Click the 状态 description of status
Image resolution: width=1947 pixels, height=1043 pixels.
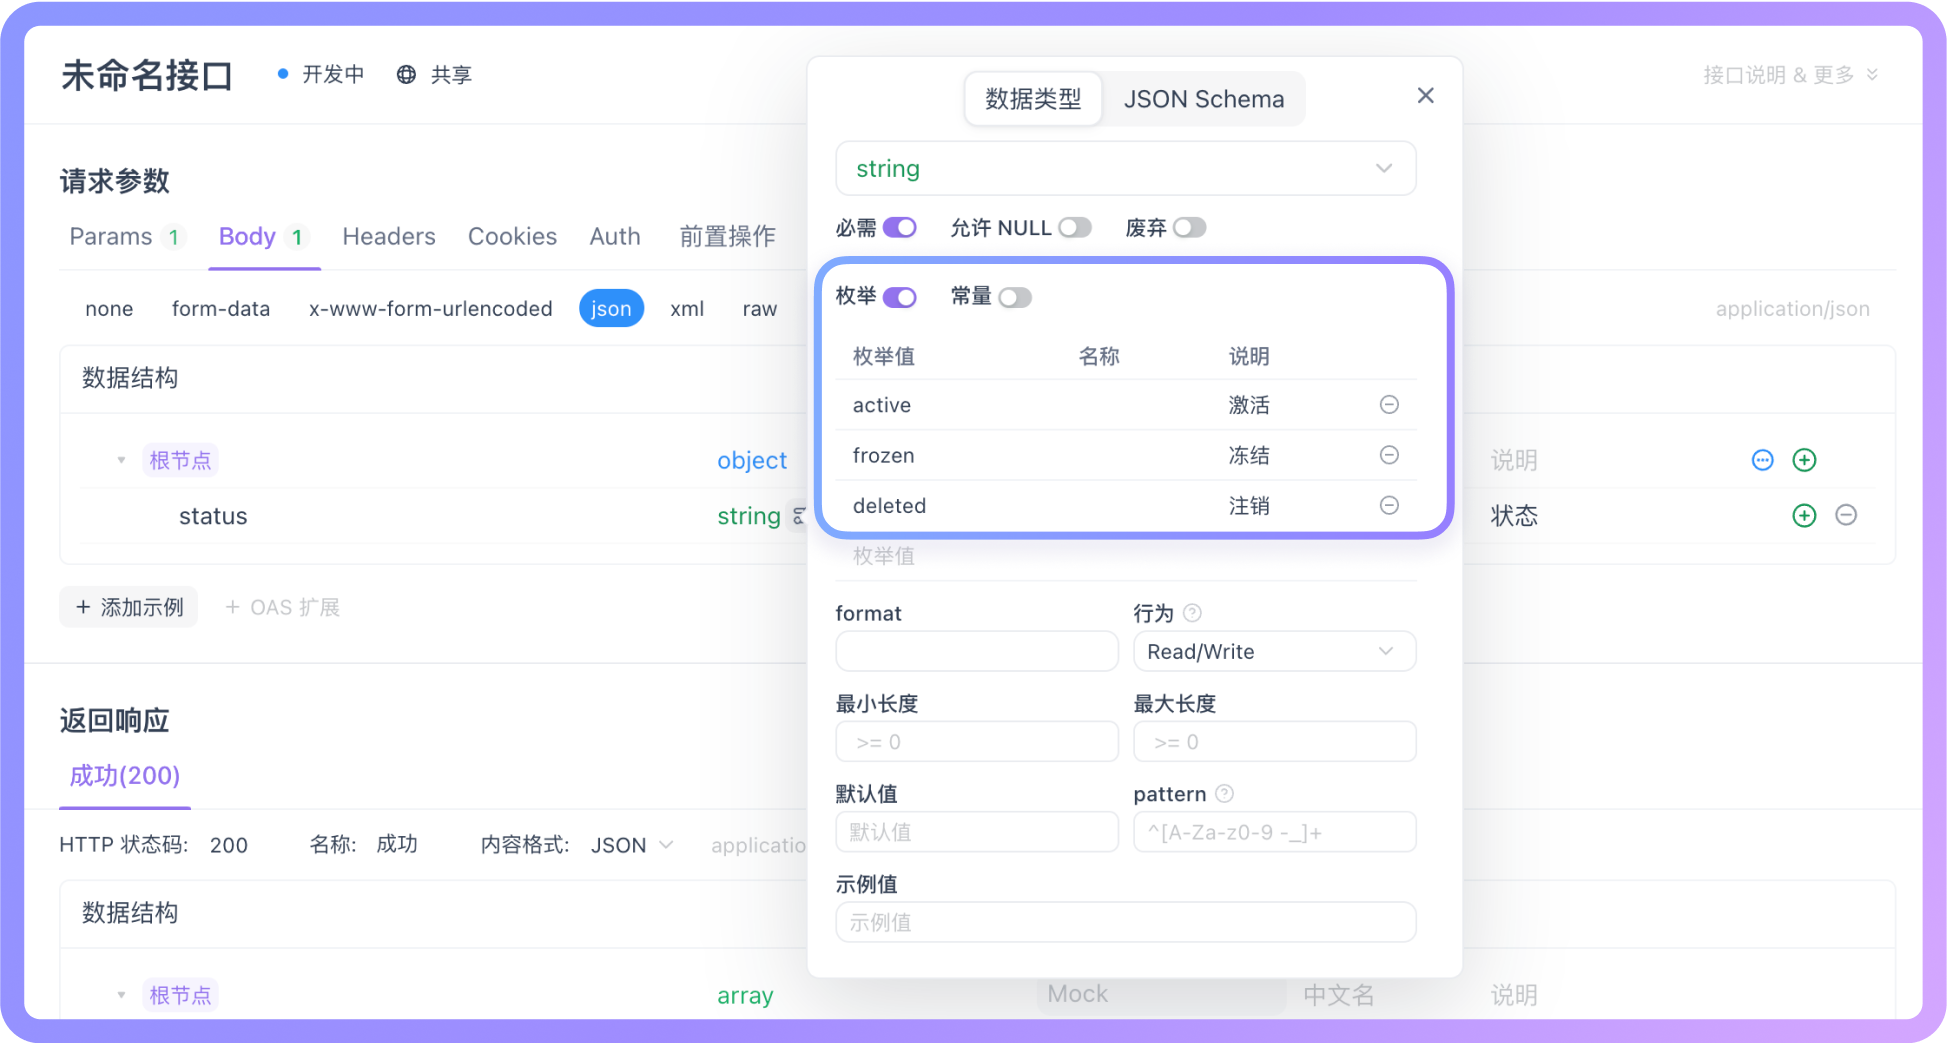click(x=1514, y=516)
